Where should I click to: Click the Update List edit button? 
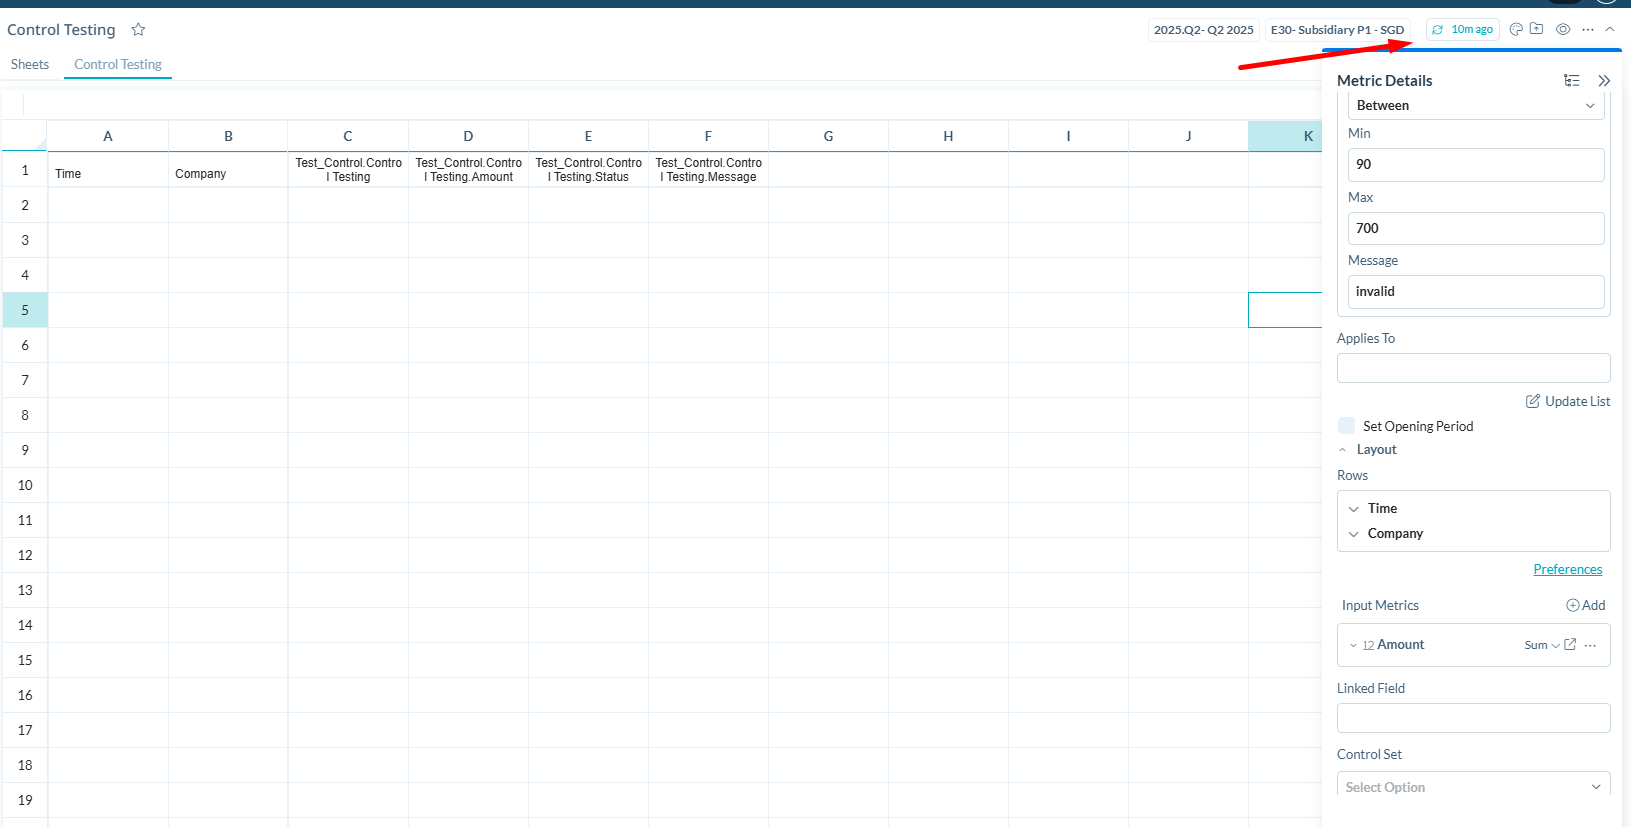1567,401
